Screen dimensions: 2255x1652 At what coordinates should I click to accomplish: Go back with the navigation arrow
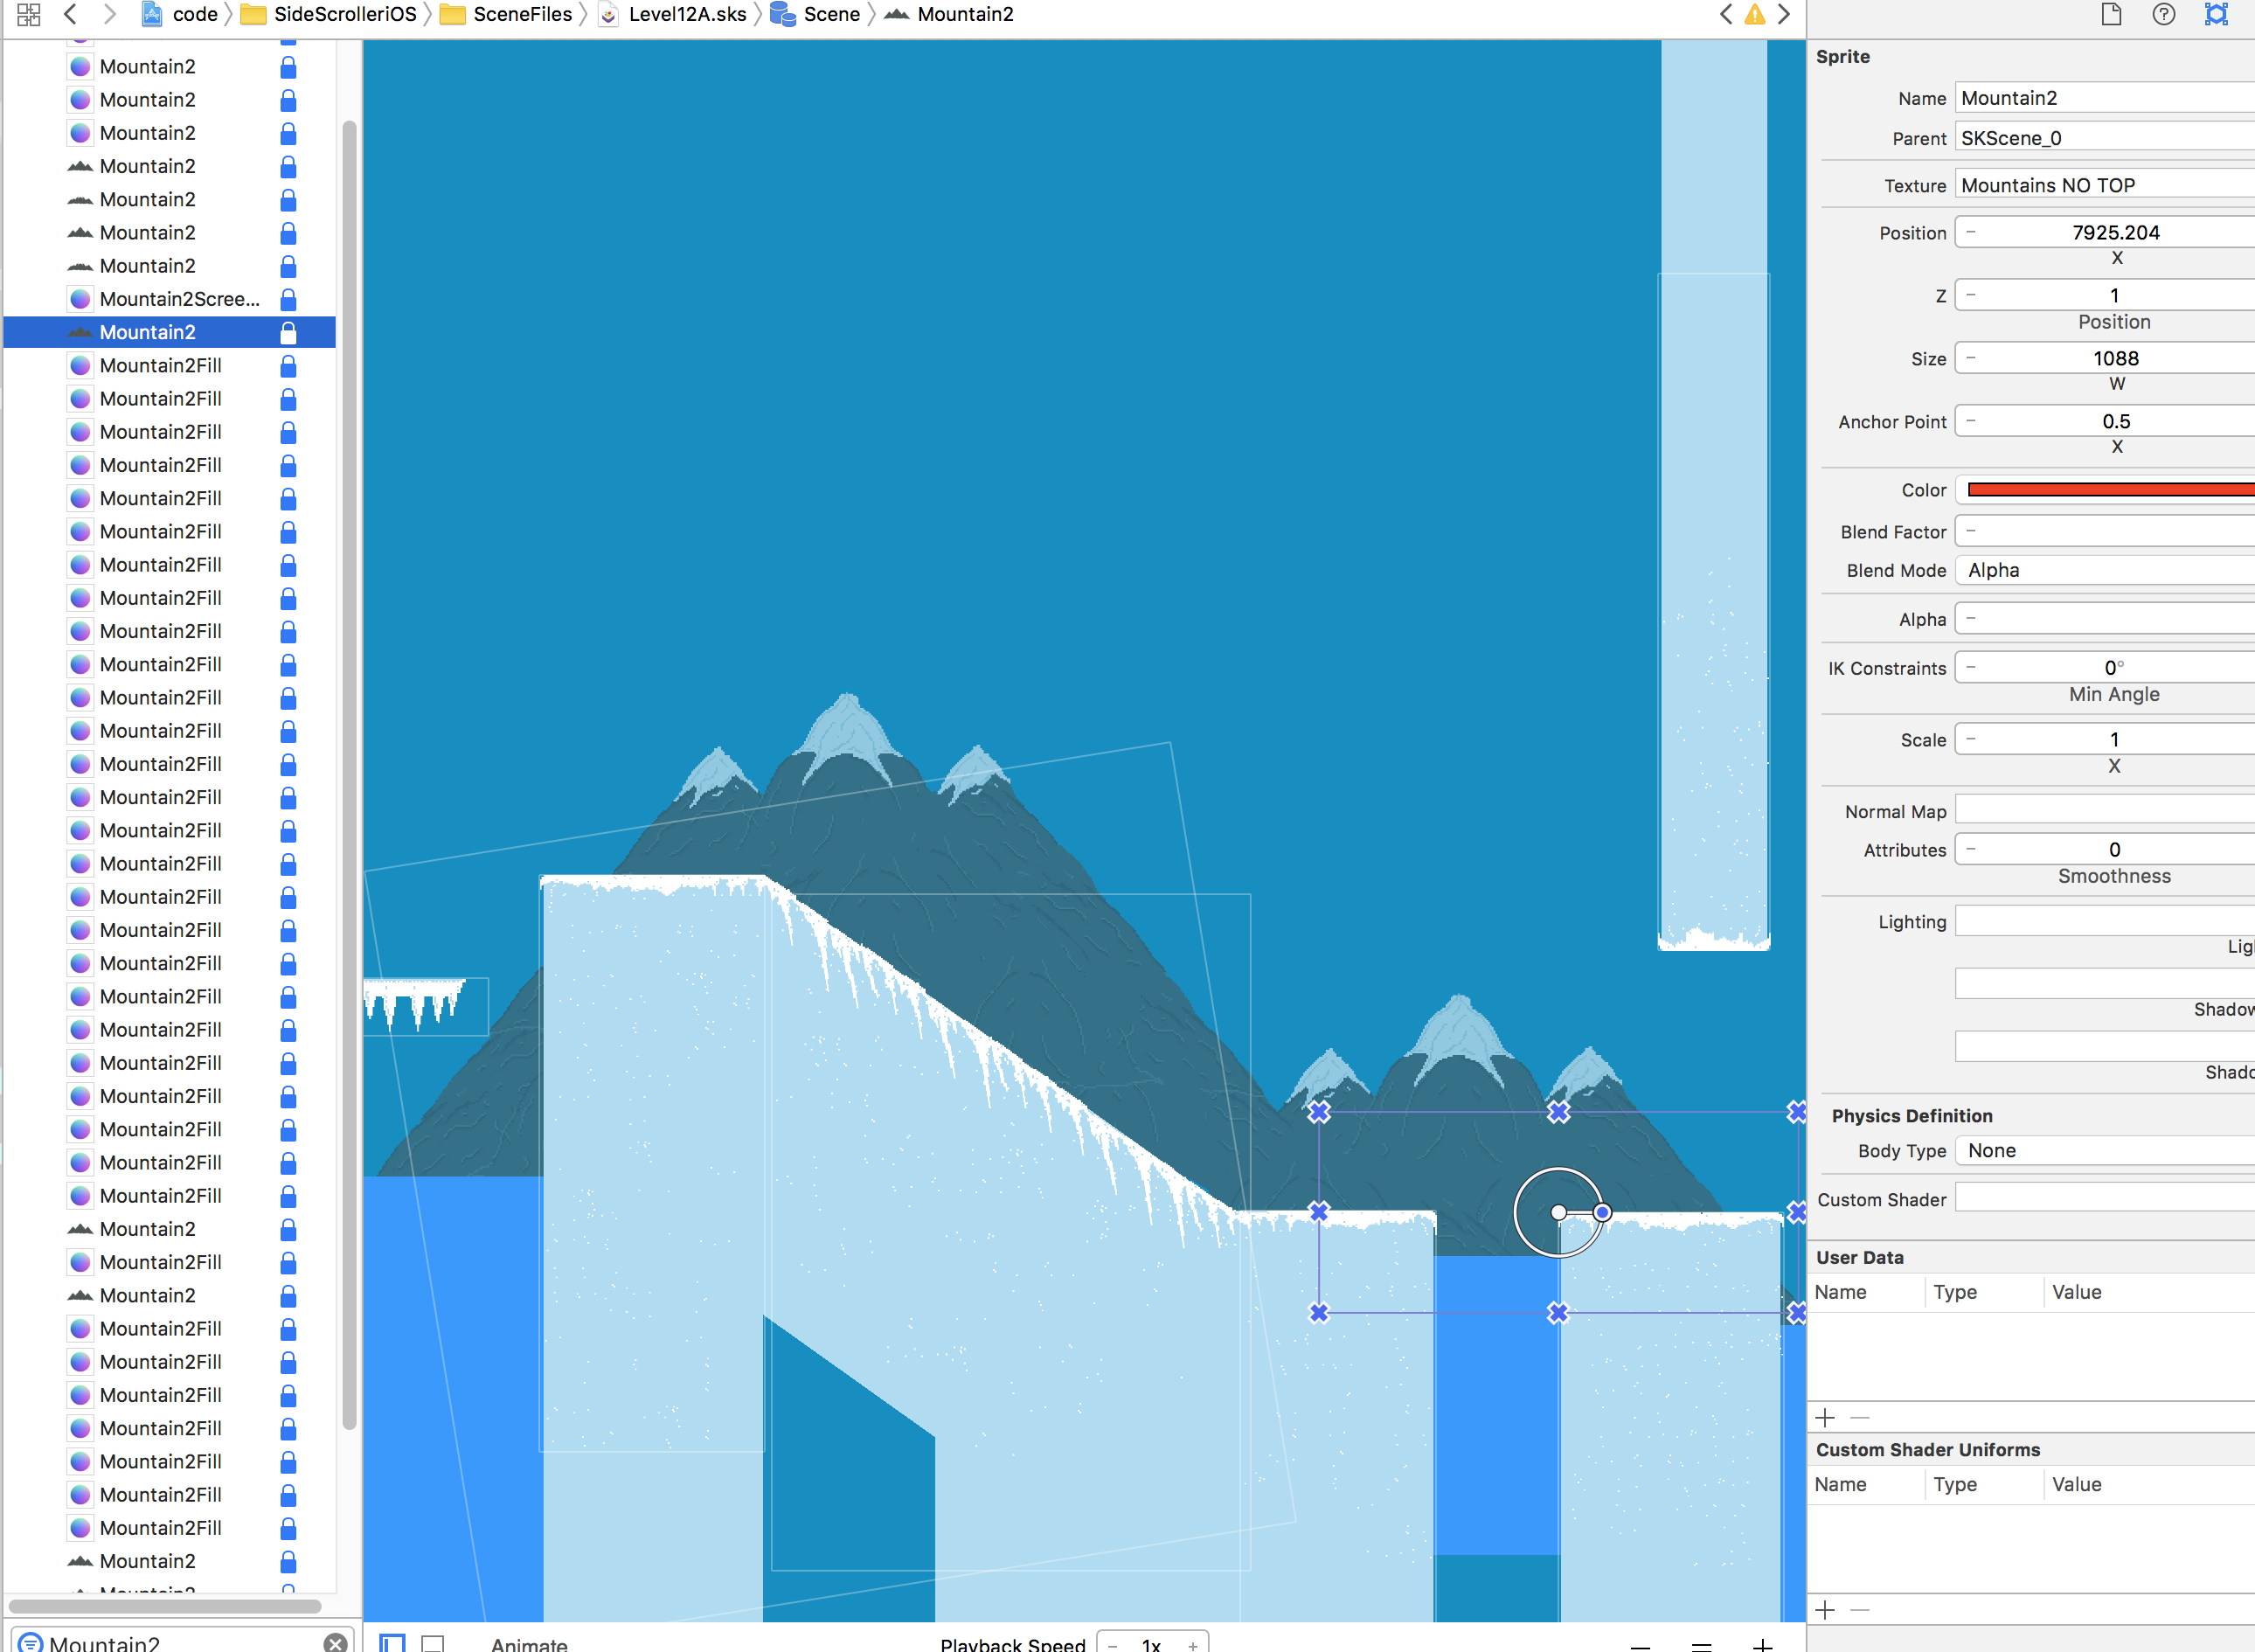click(x=70, y=14)
